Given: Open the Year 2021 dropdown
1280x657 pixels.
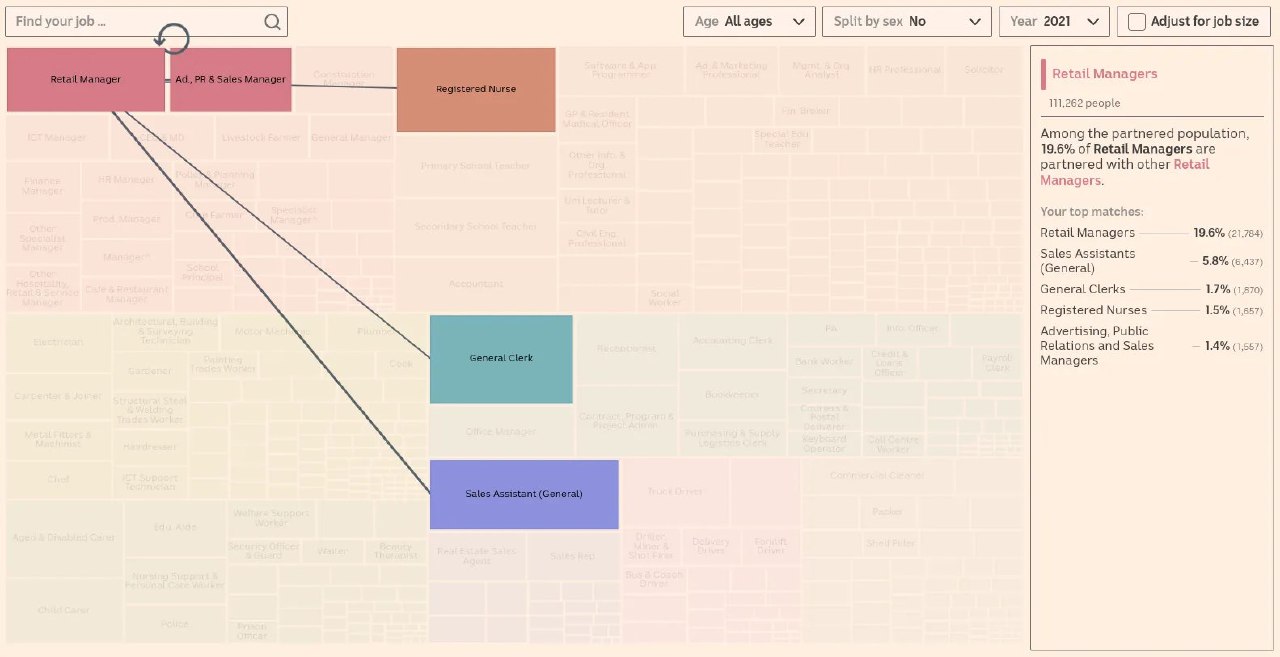Looking at the screenshot, I should (1053, 22).
